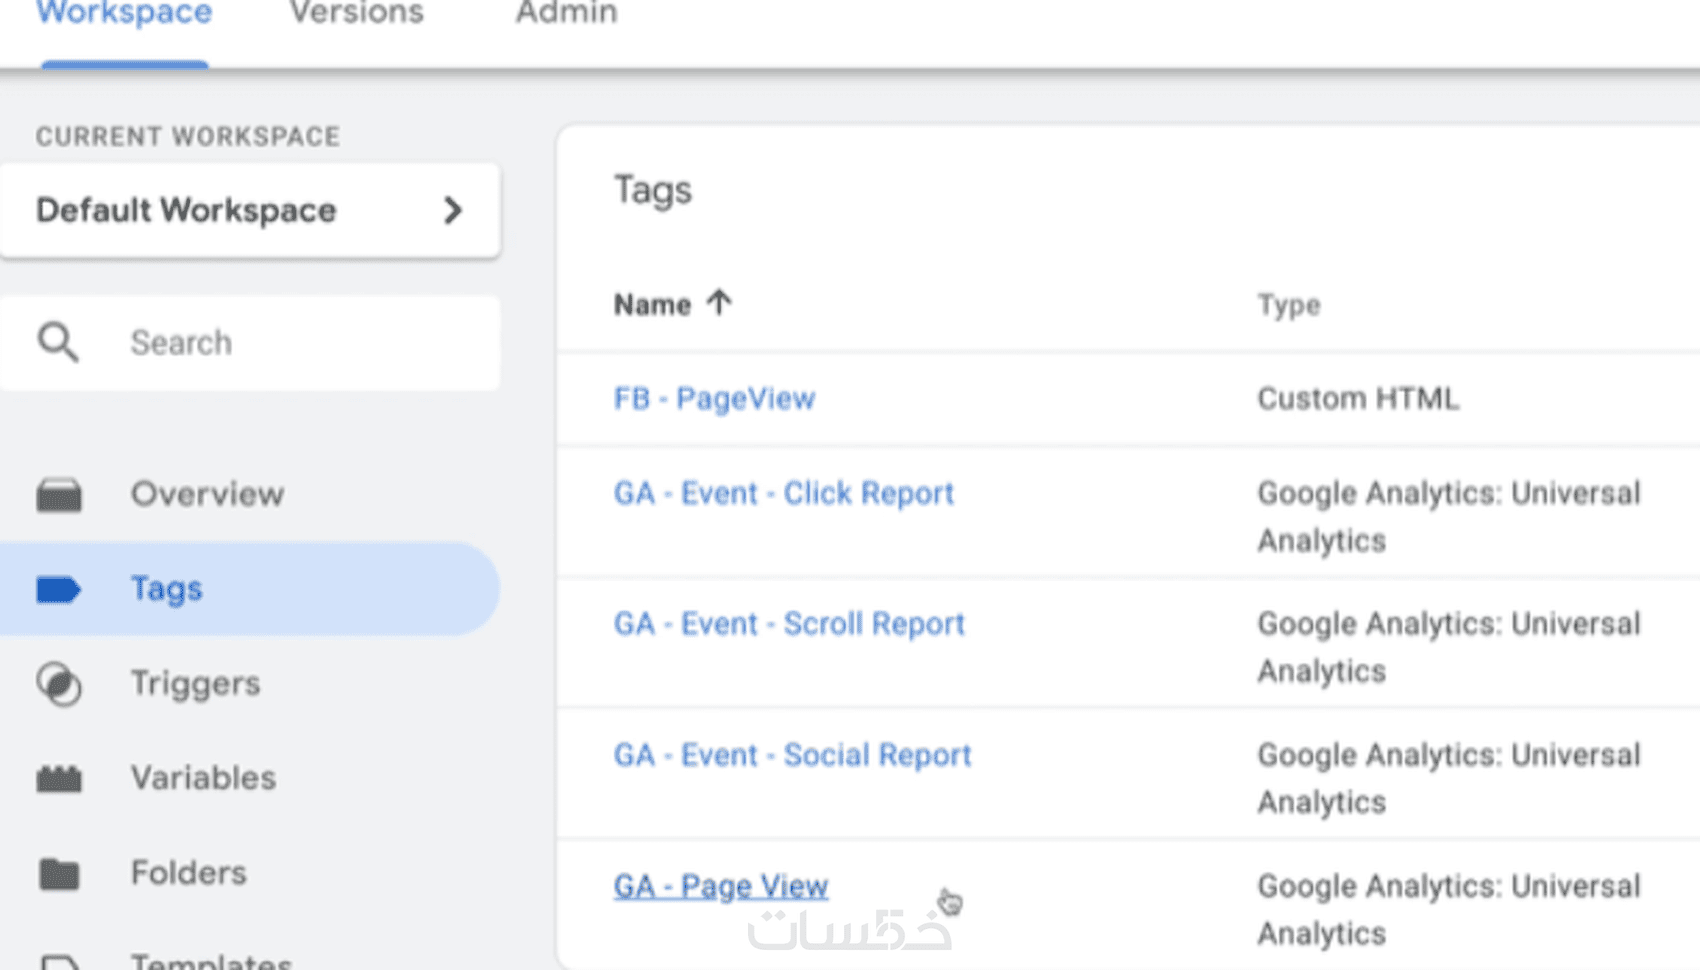Screen dimensions: 1700x970
Task: Open GA - Event - Social Report tag
Action: 792,755
